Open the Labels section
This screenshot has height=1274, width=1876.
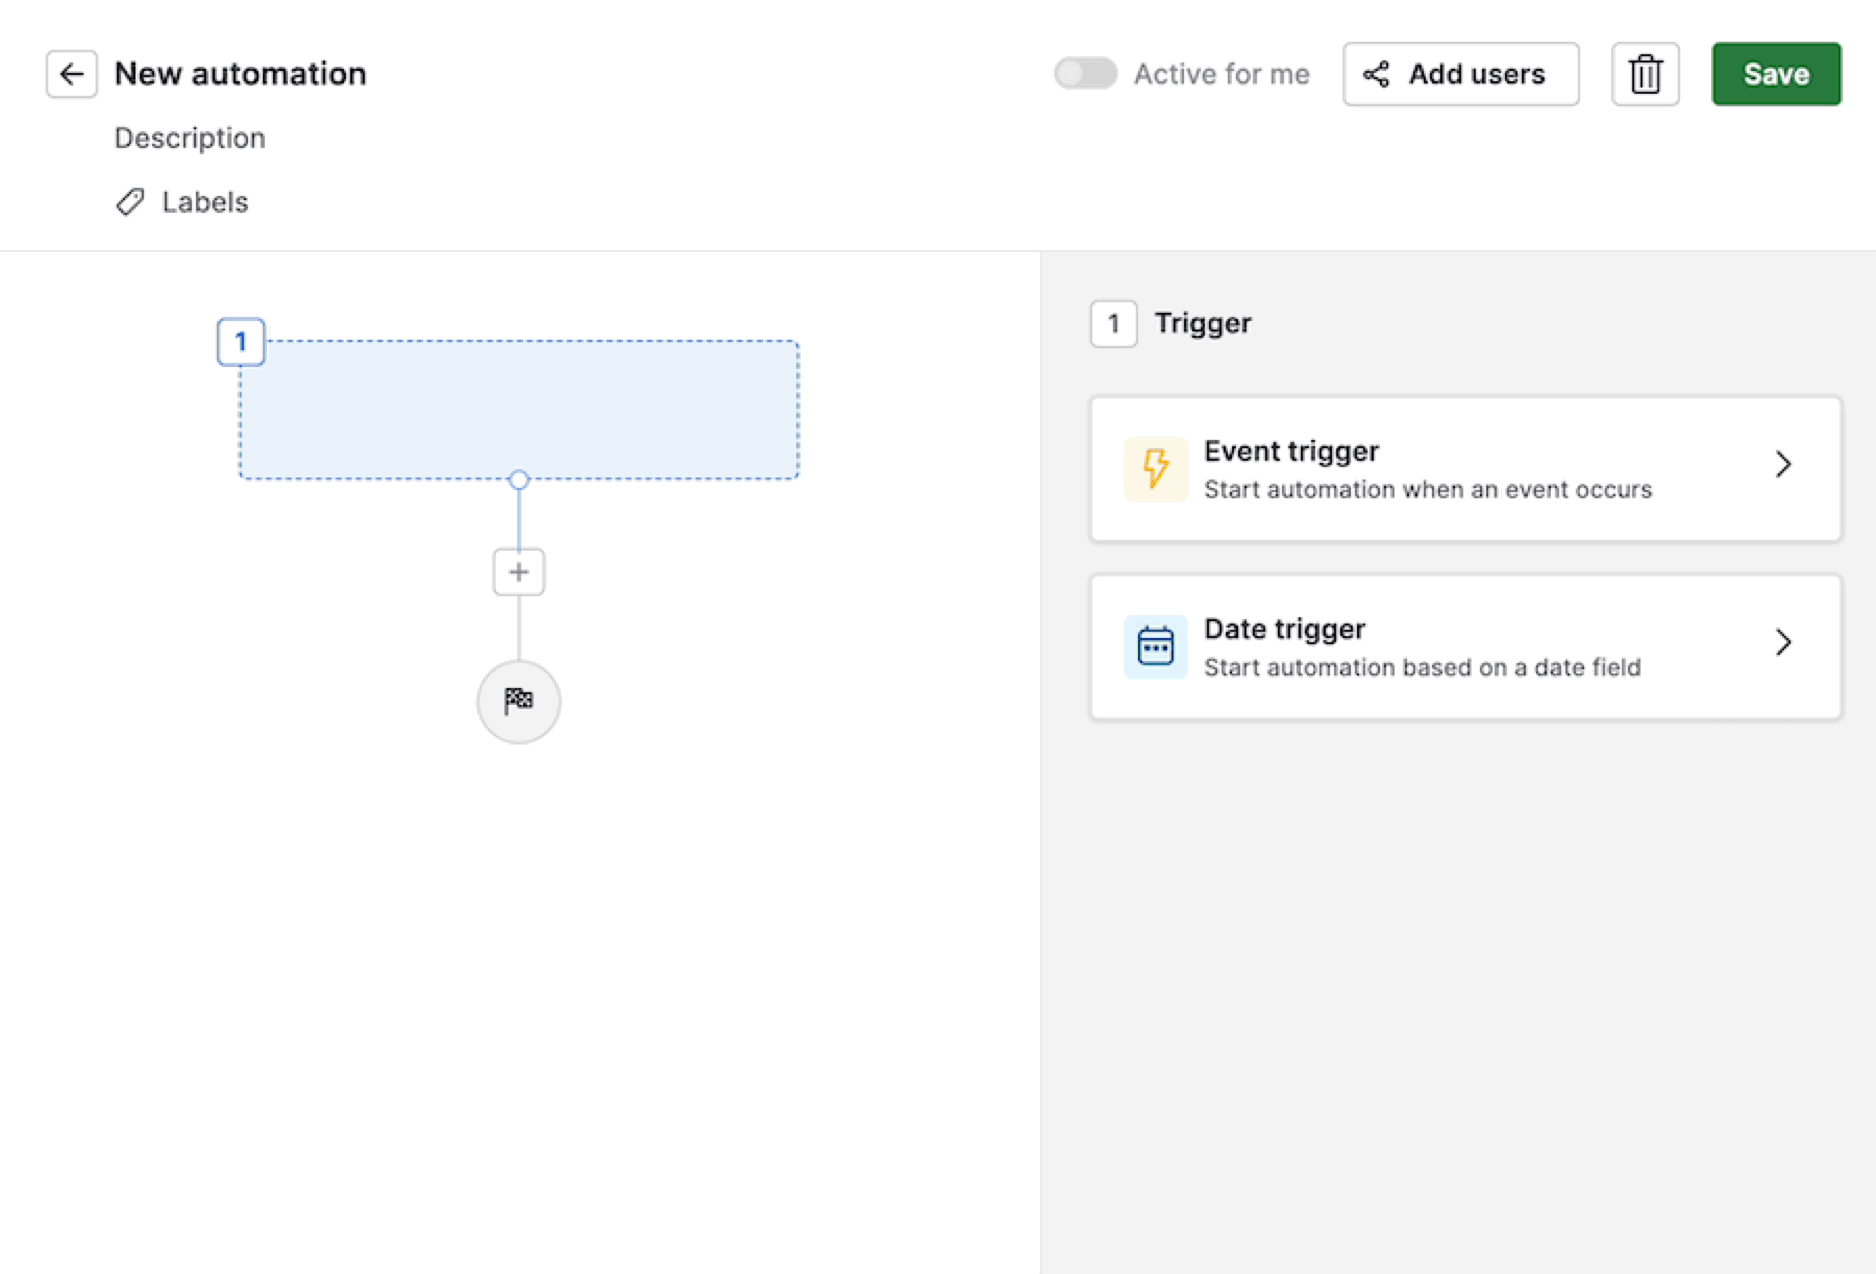204,201
